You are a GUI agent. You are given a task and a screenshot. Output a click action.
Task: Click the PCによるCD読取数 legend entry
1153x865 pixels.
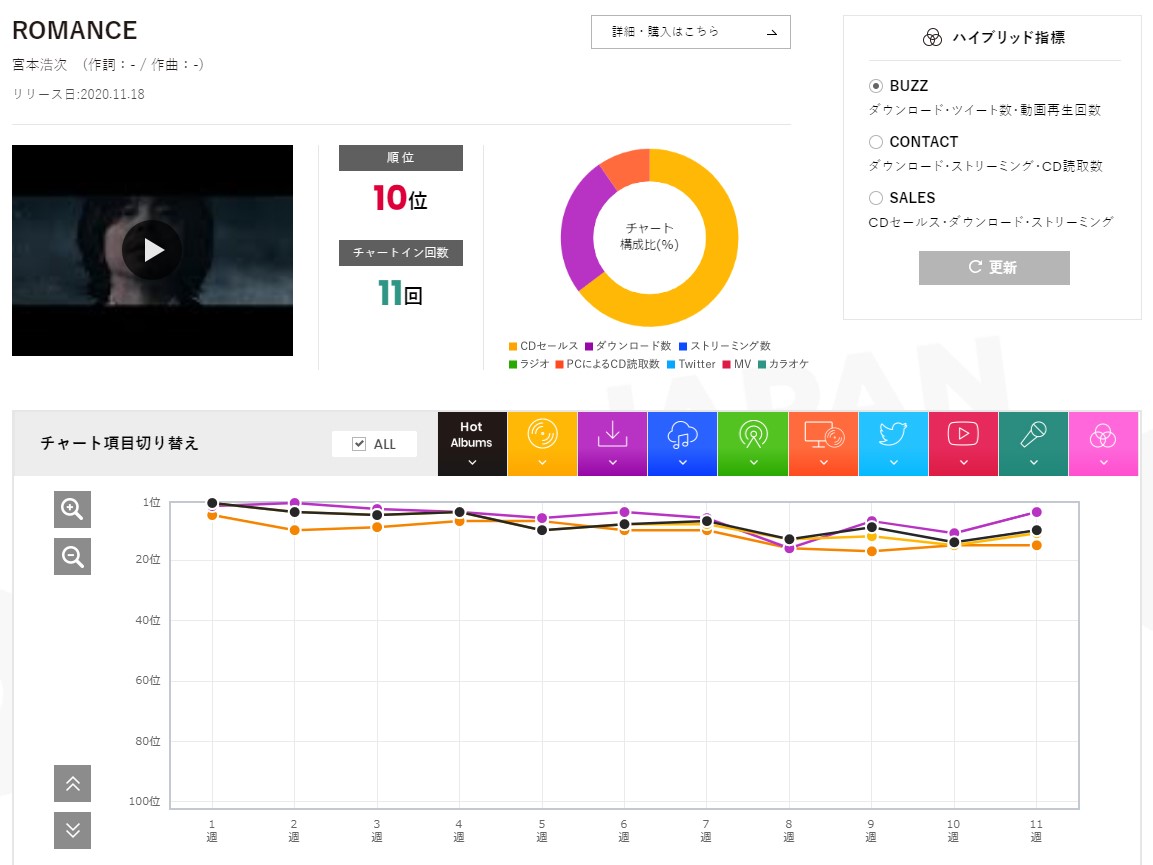tap(607, 364)
